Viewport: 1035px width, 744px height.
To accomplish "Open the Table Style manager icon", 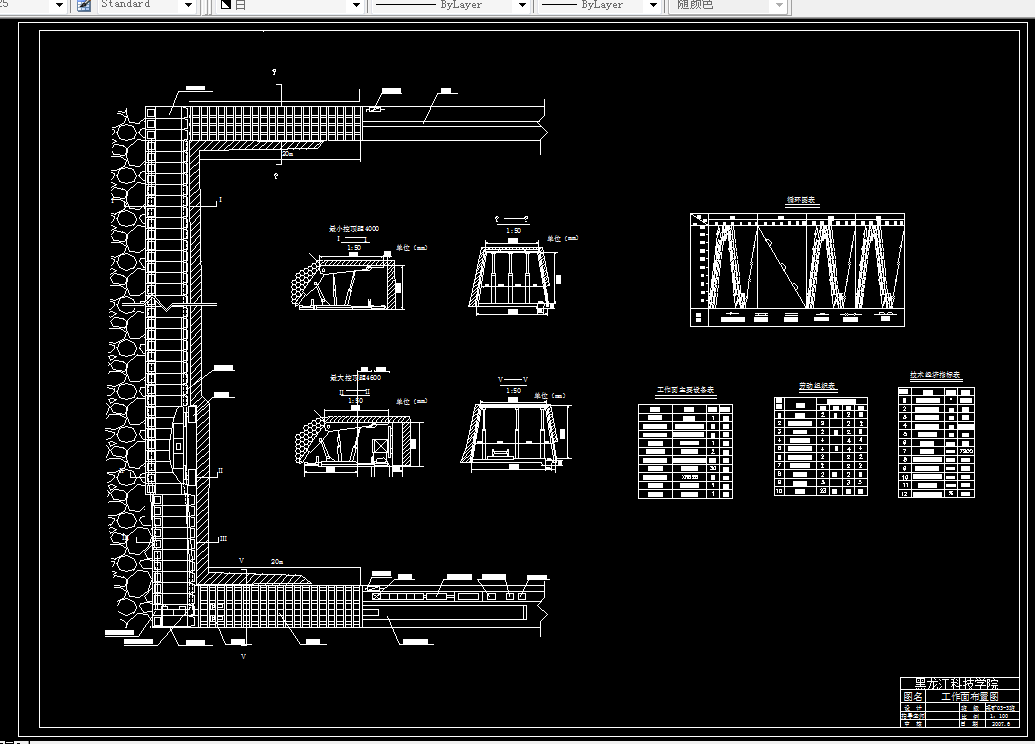I will click(x=84, y=5).
